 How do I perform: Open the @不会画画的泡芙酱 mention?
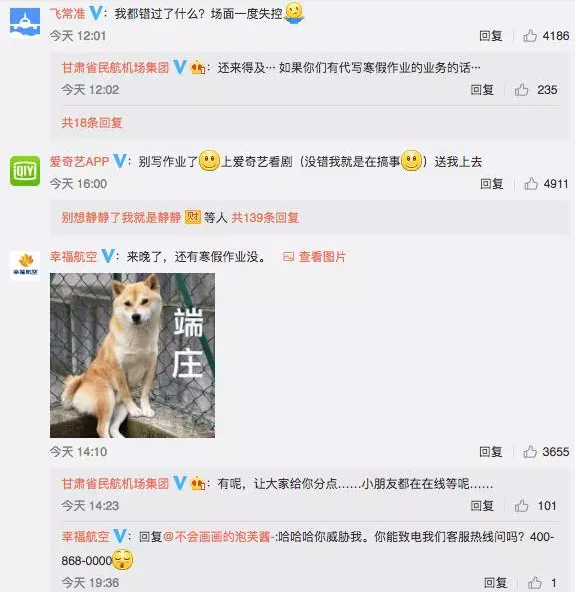217,536
